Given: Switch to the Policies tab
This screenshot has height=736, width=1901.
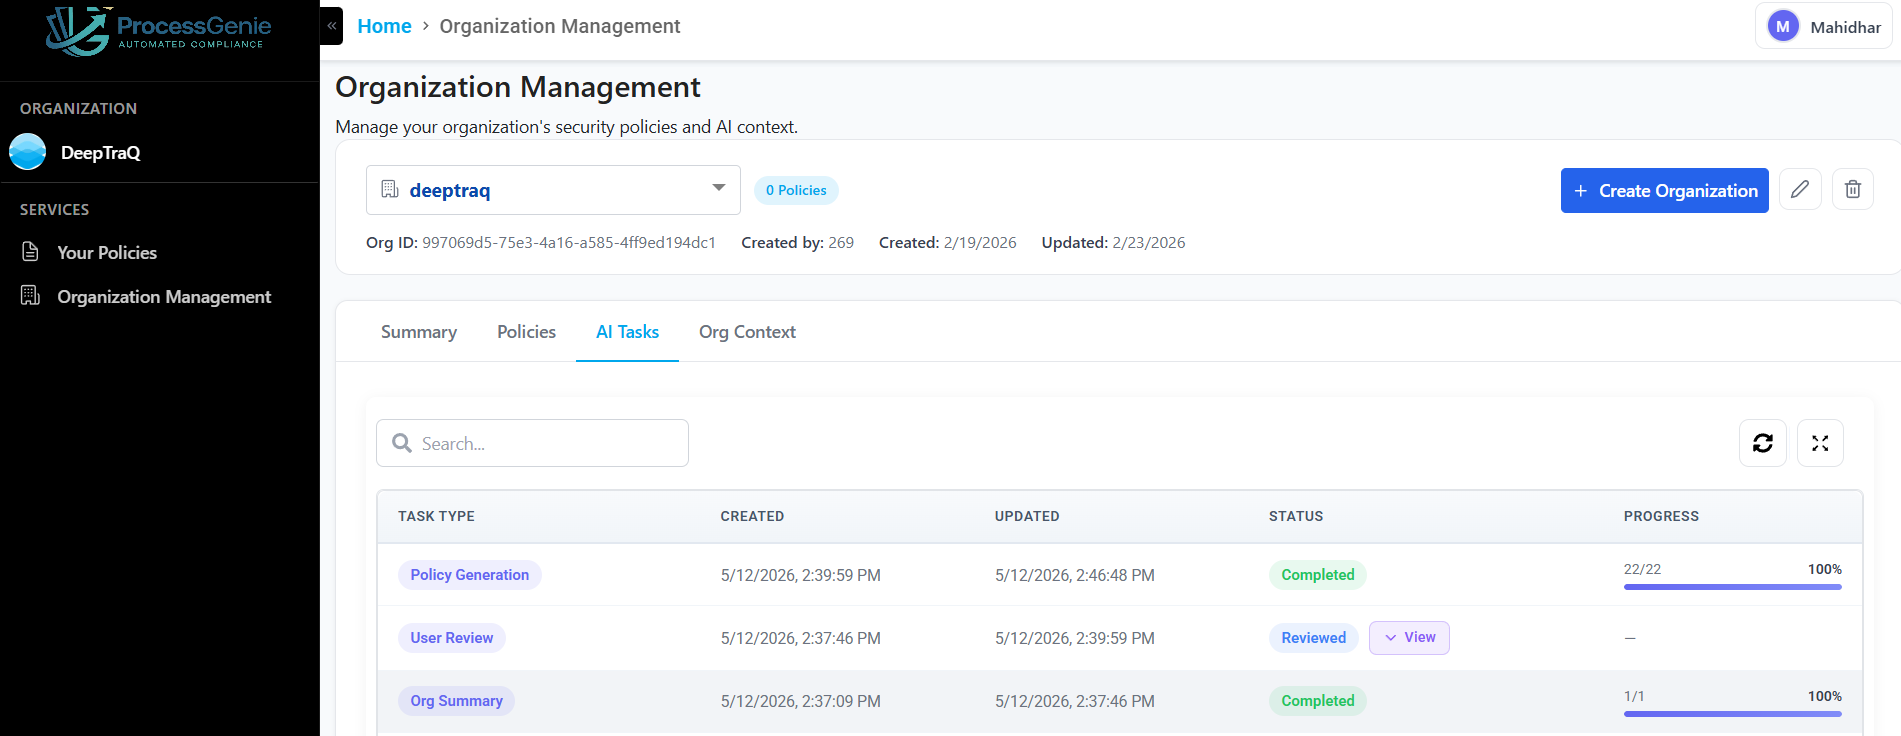Looking at the screenshot, I should coord(526,332).
